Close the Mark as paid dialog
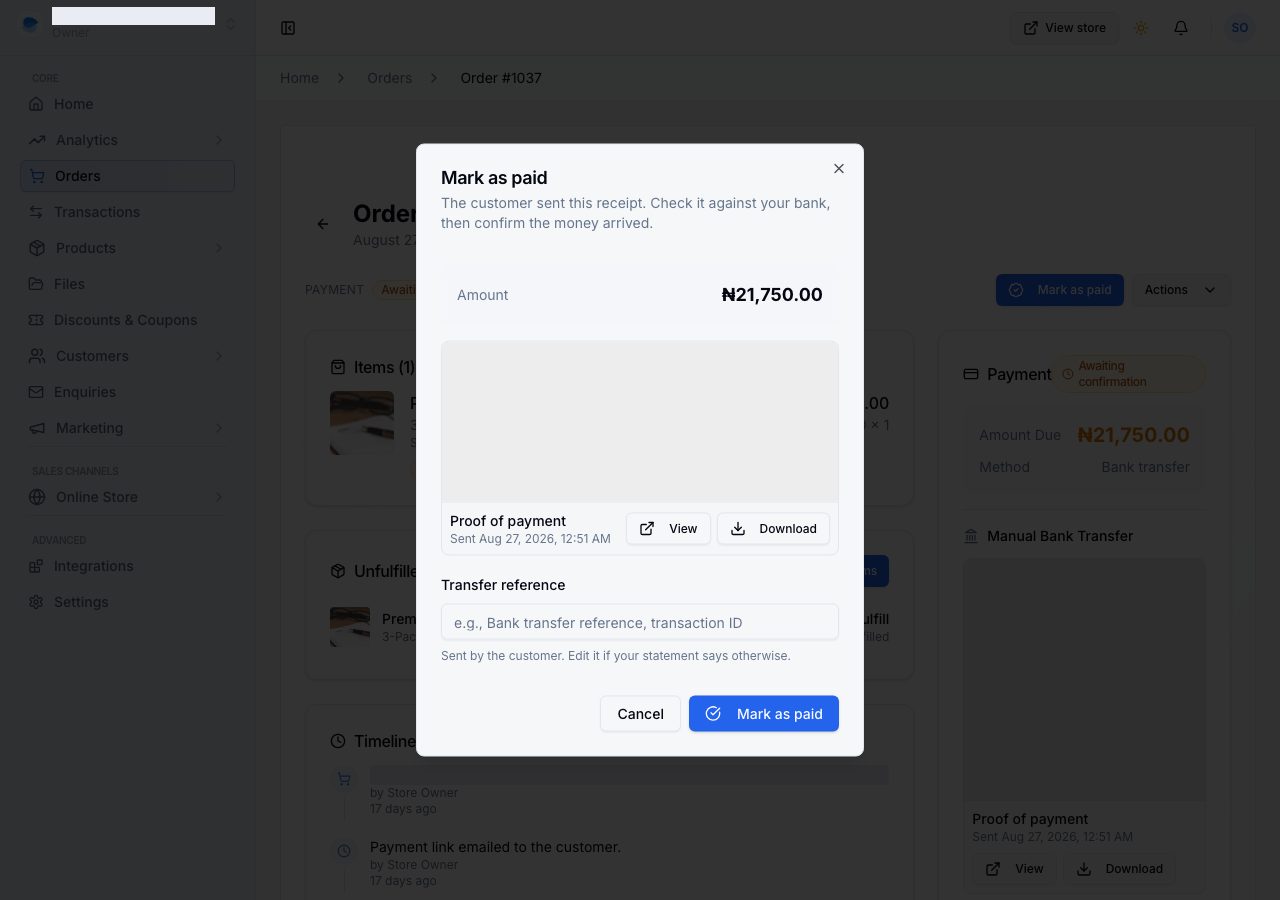 click(839, 168)
